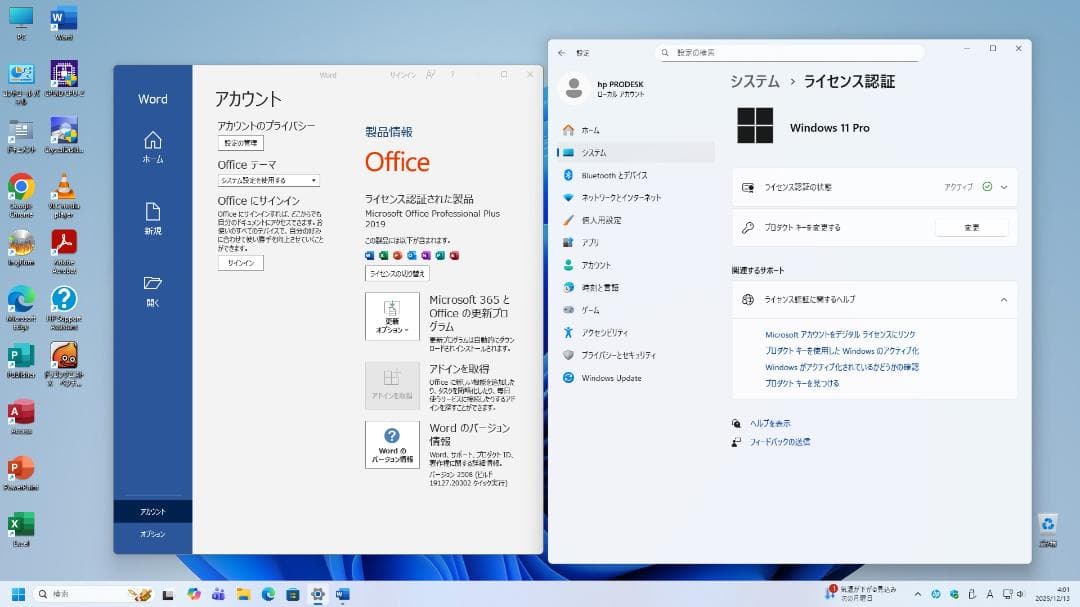Select Account tab in Word sidebar
1080x607 pixels.
152,512
